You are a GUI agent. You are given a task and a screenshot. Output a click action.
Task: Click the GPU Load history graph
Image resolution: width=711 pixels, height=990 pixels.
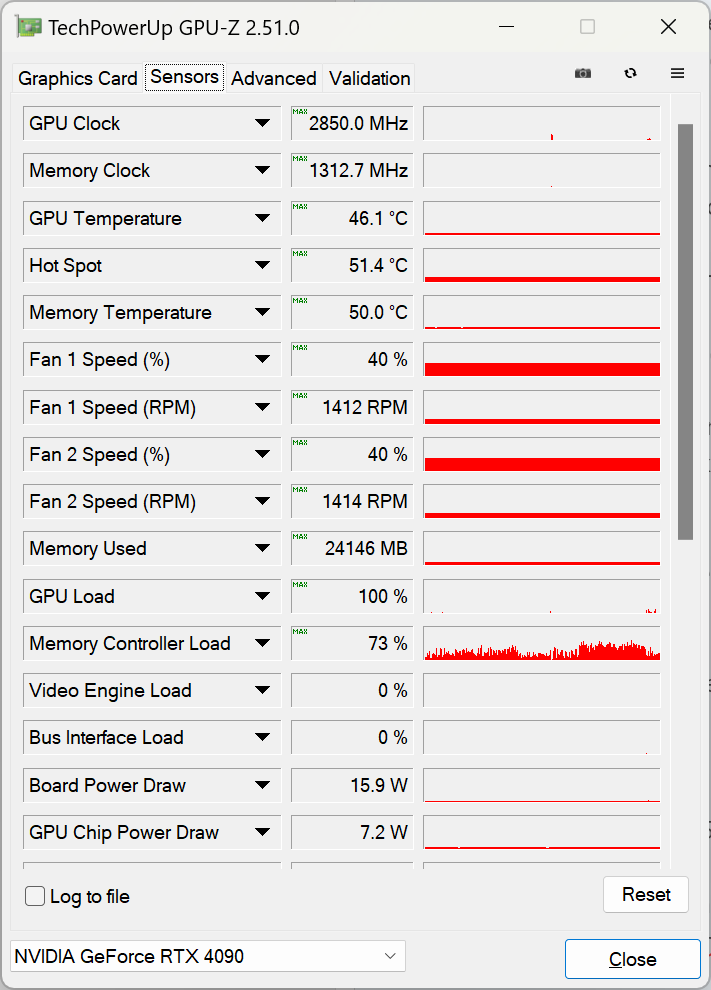(x=542, y=596)
